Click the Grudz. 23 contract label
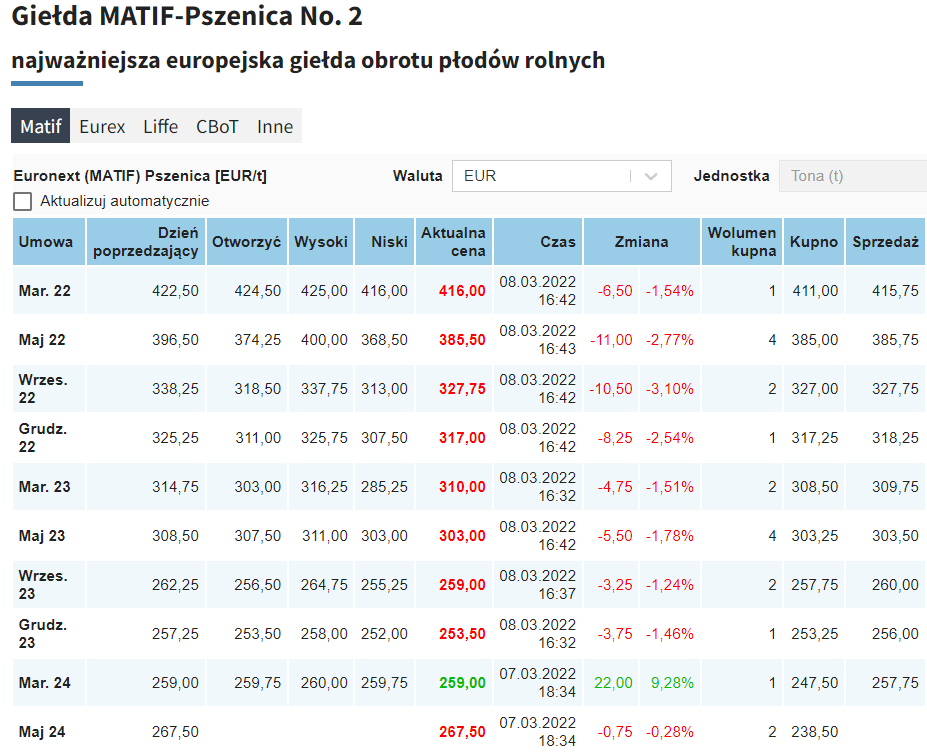This screenshot has width=927, height=756. (43, 634)
